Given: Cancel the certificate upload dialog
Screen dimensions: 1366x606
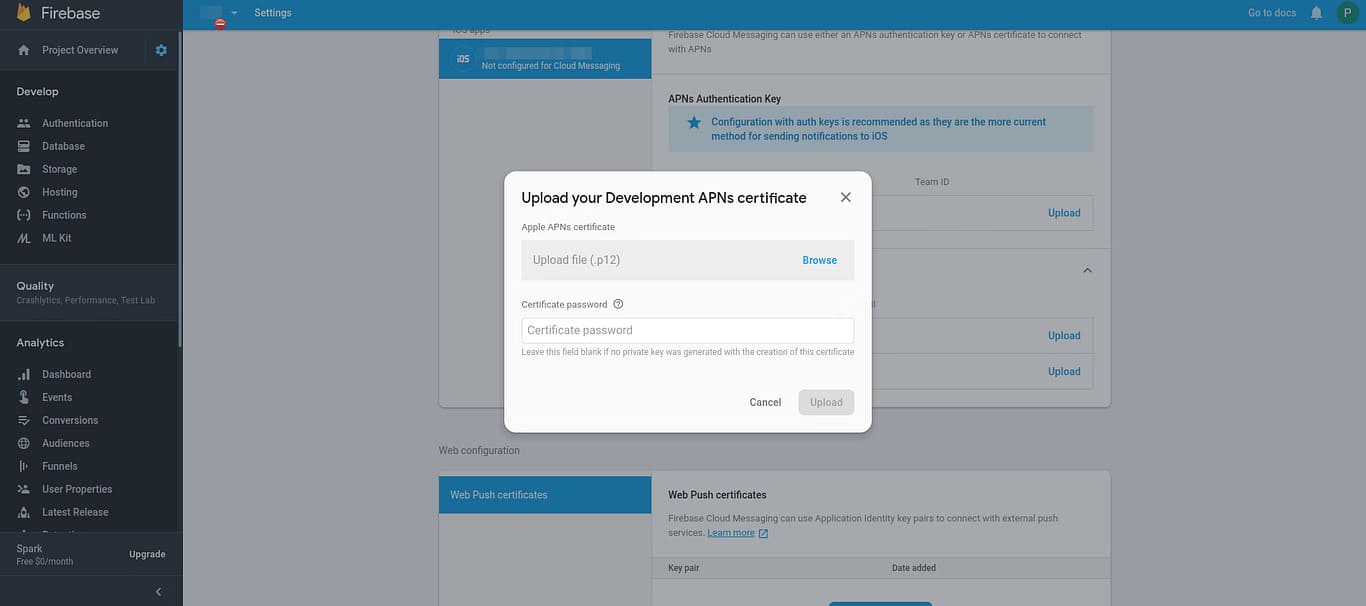Looking at the screenshot, I should 765,402.
